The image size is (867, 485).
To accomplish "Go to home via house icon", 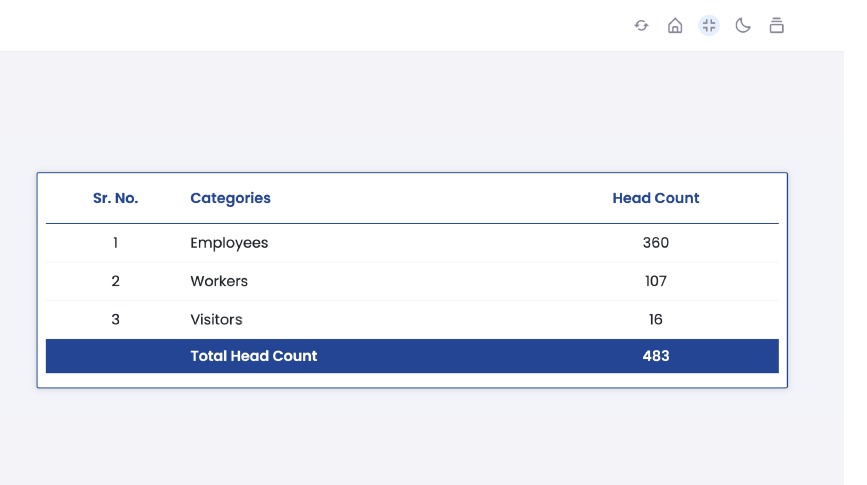I will (675, 26).
